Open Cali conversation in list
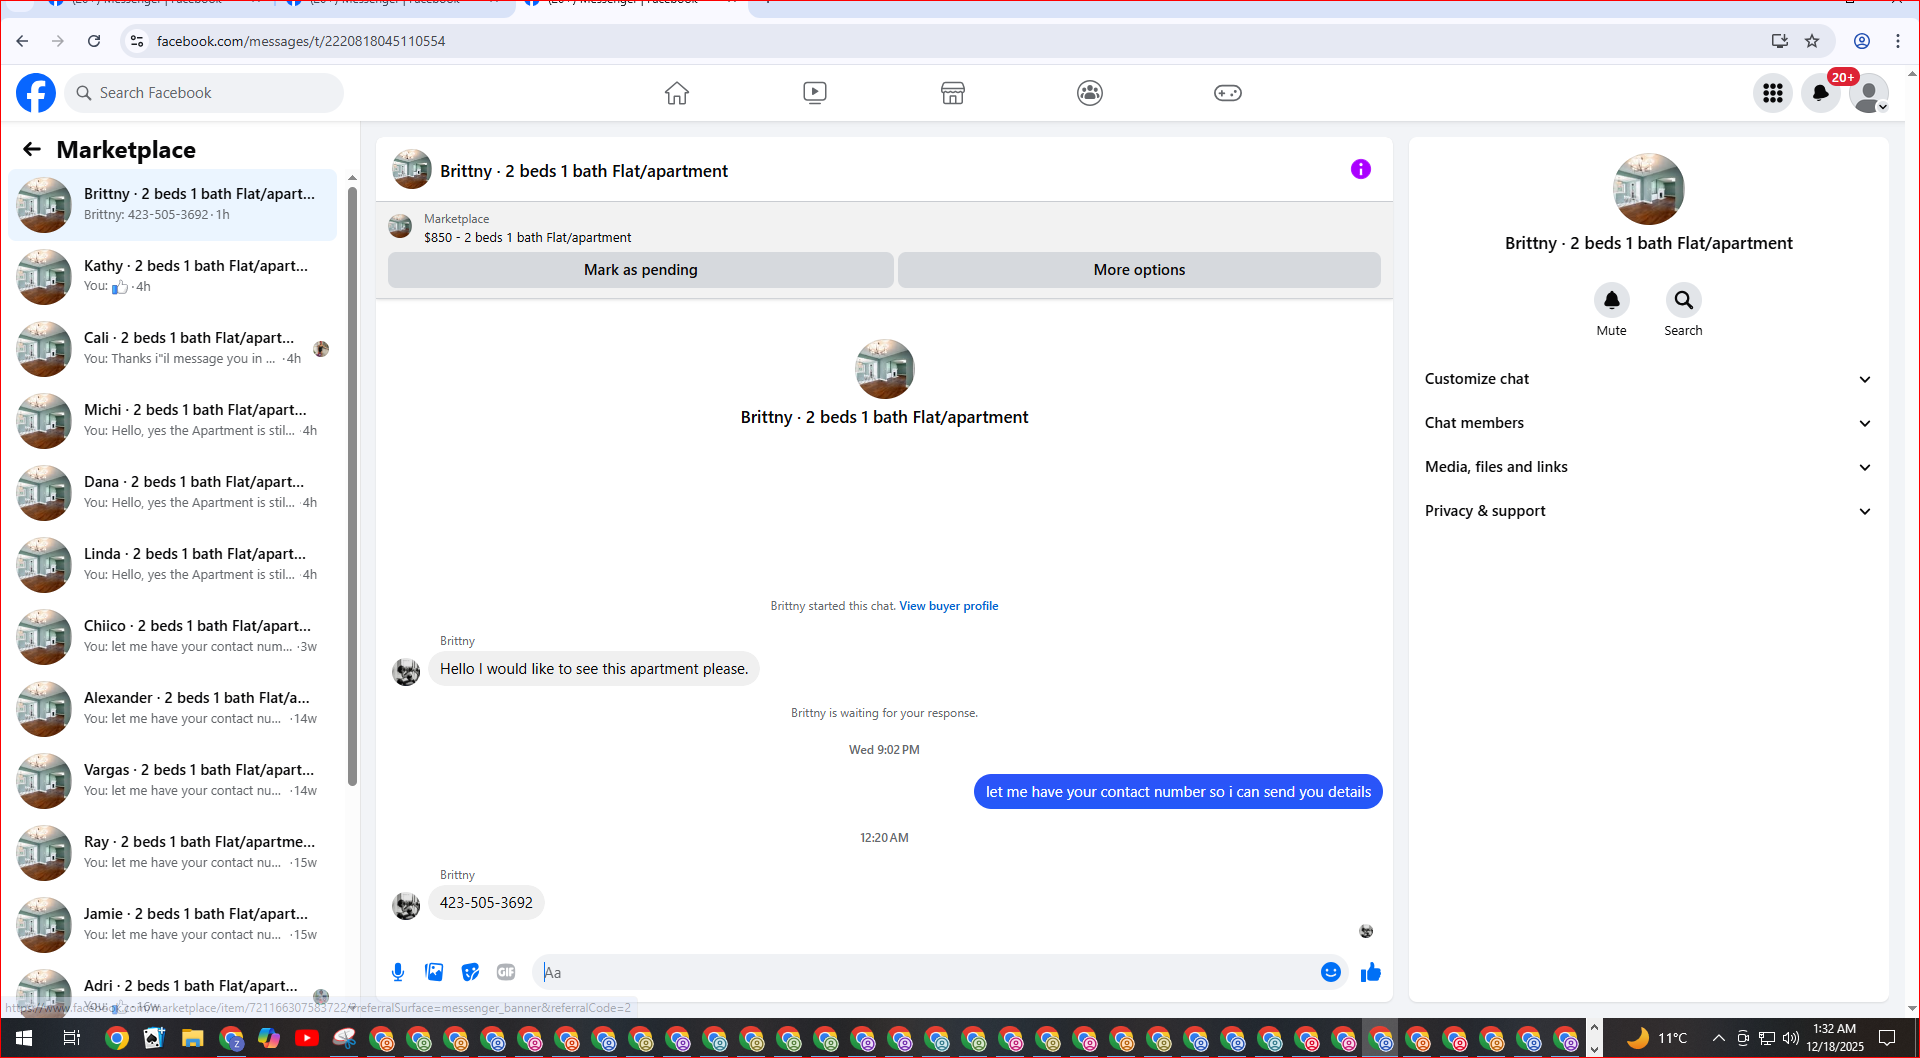The width and height of the screenshot is (1920, 1058). [x=173, y=349]
